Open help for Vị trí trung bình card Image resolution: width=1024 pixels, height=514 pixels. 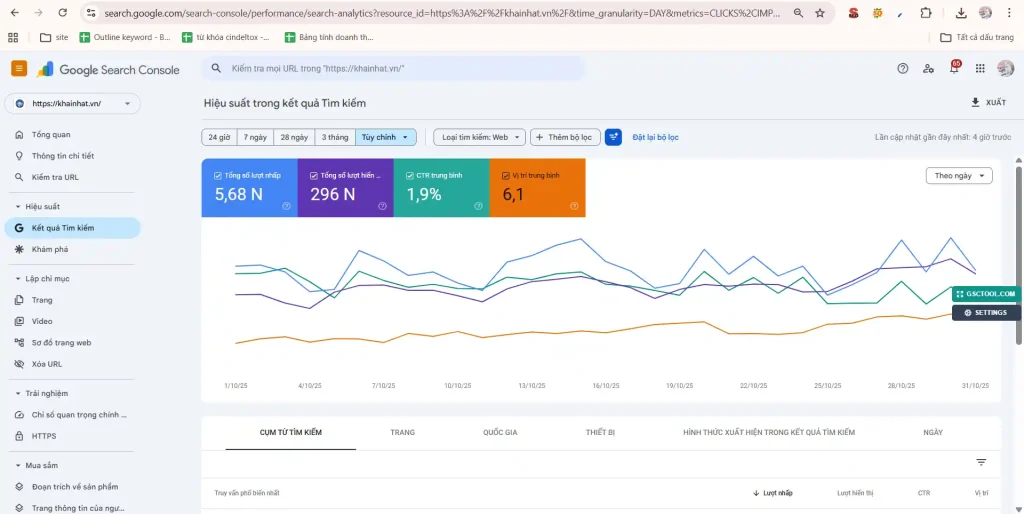[x=574, y=206]
